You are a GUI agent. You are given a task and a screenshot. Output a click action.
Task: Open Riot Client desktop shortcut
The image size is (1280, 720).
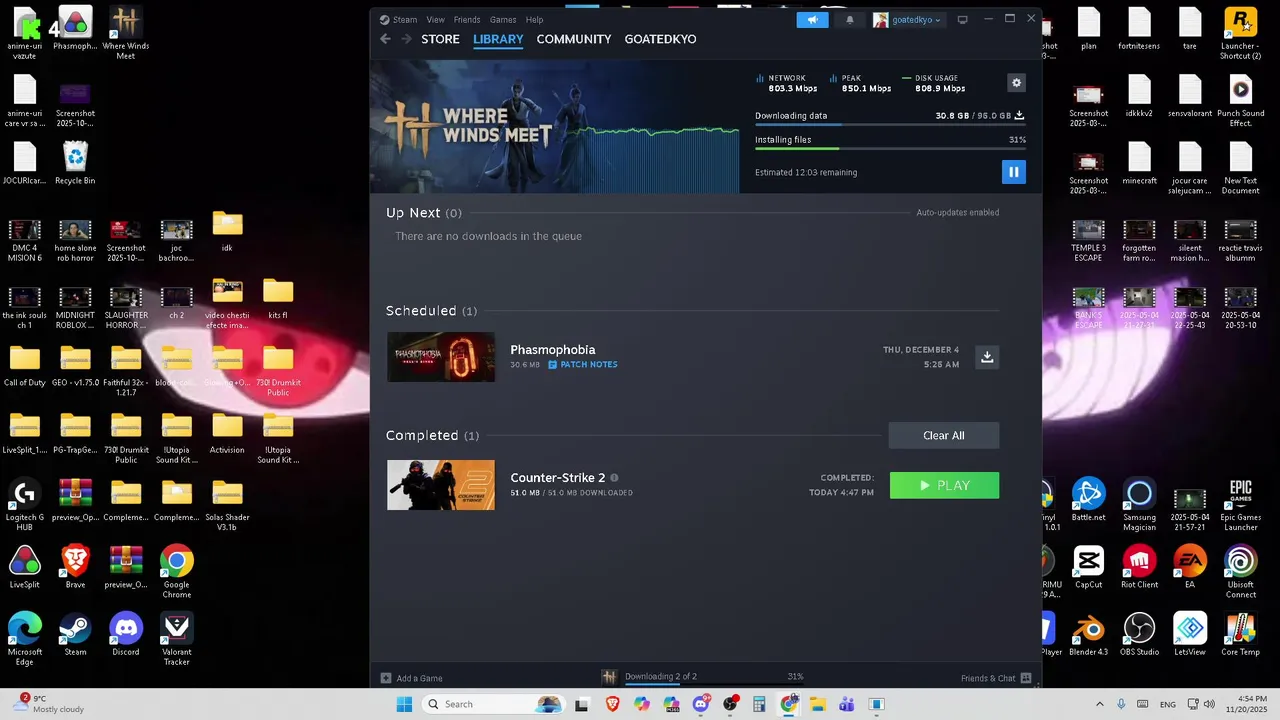pyautogui.click(x=1139, y=567)
